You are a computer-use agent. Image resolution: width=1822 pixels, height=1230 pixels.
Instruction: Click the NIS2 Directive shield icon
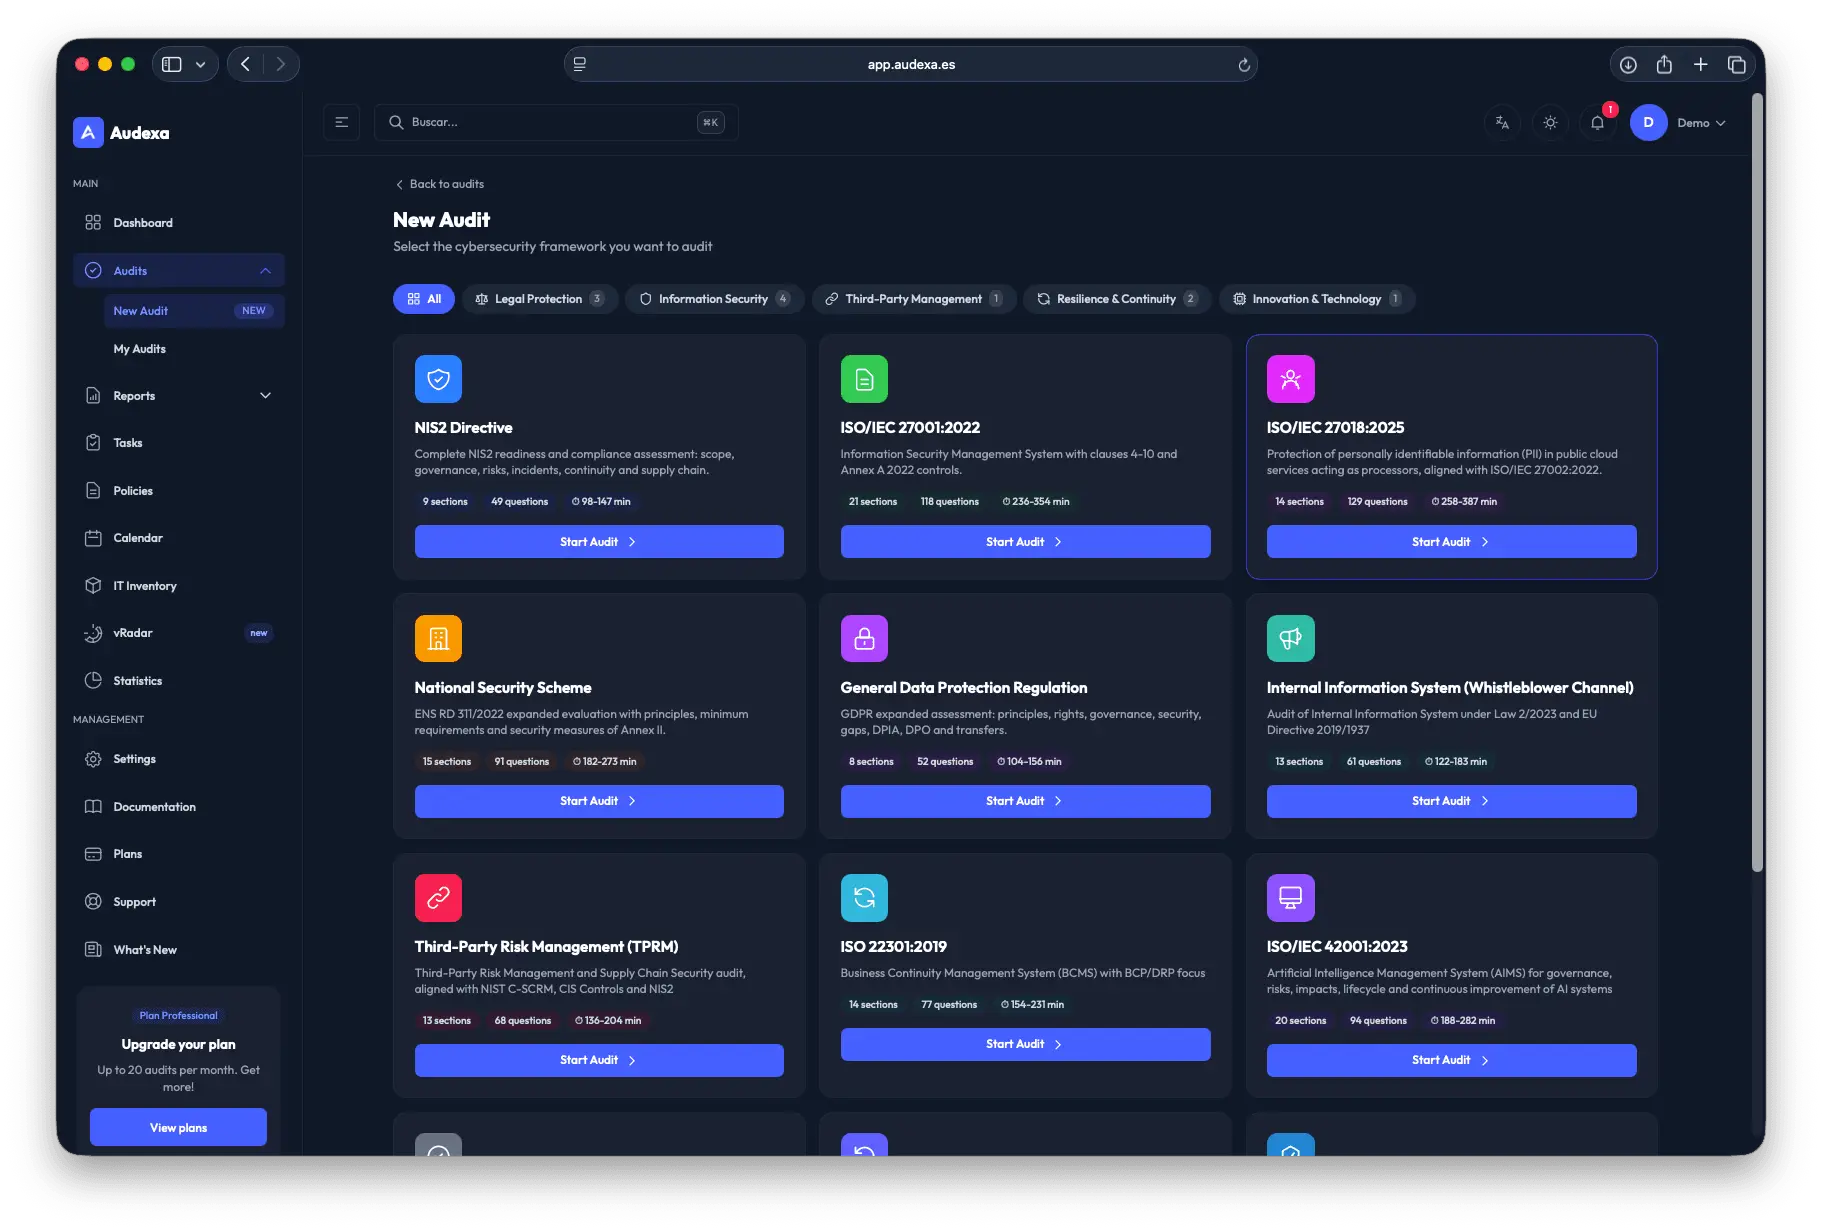click(438, 379)
